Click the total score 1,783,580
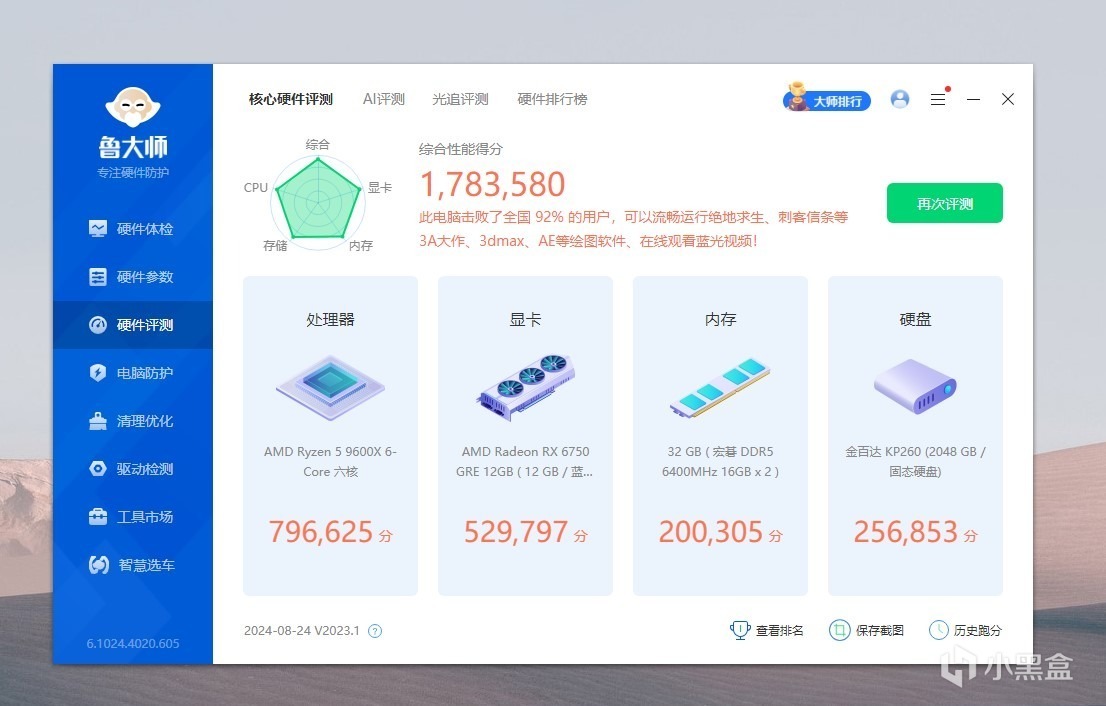The height and width of the screenshot is (706, 1106). click(492, 185)
